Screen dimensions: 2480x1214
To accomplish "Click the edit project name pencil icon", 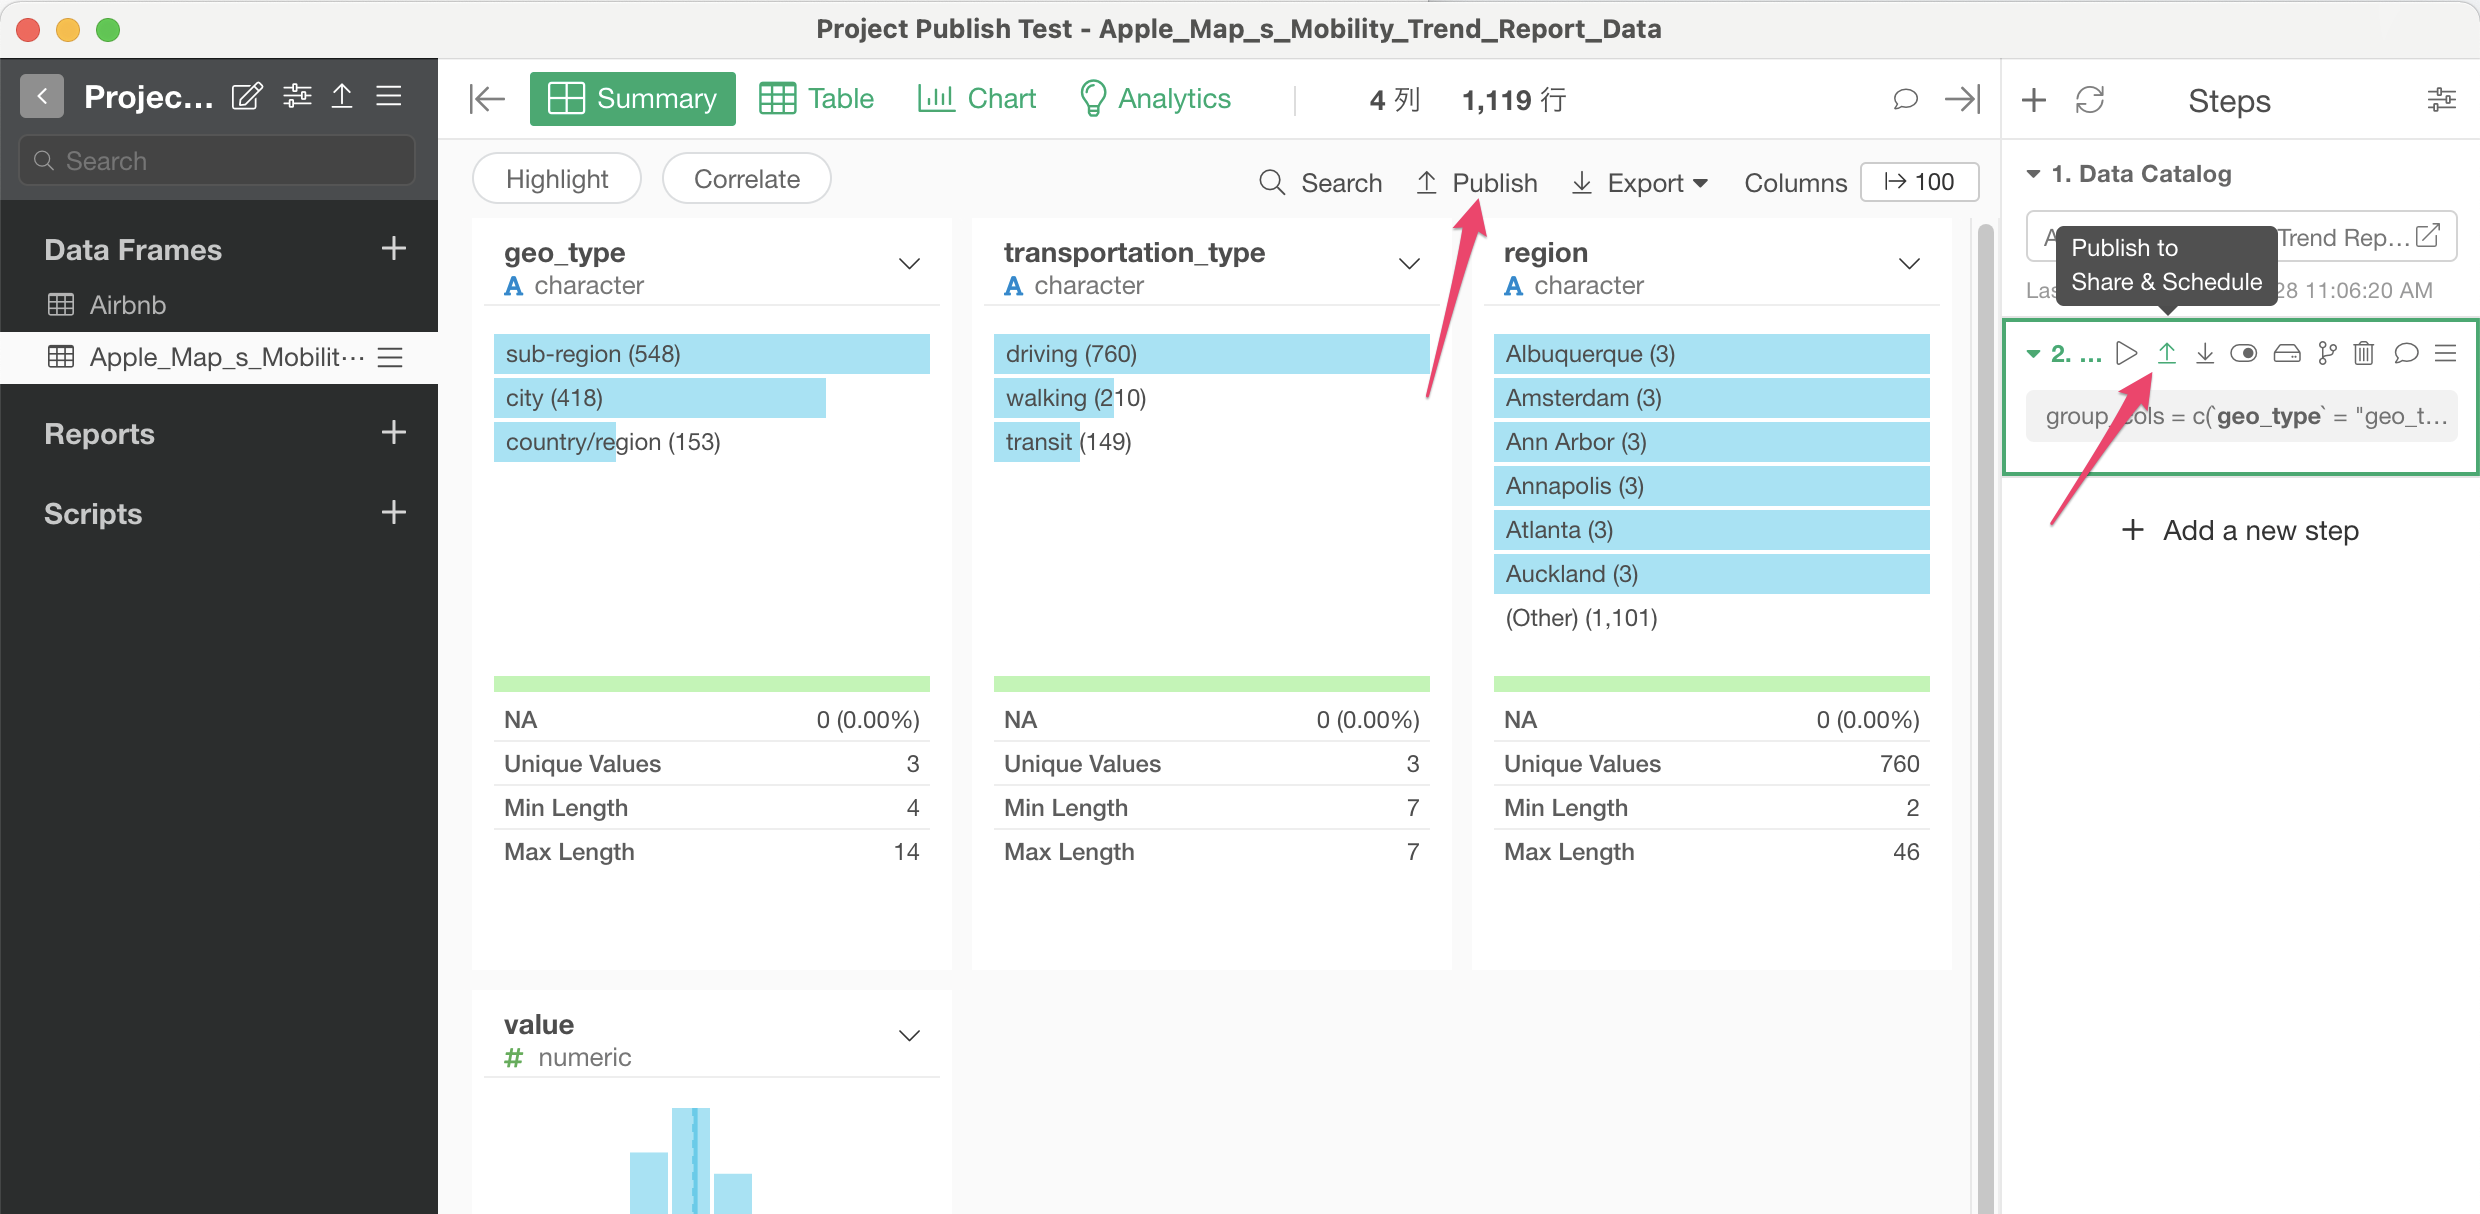I will [x=247, y=97].
